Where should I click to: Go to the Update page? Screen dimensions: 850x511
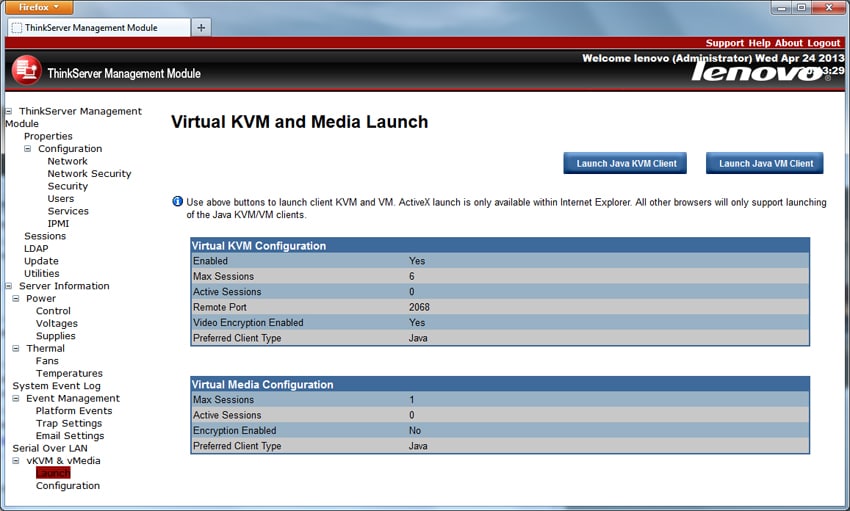[41, 261]
